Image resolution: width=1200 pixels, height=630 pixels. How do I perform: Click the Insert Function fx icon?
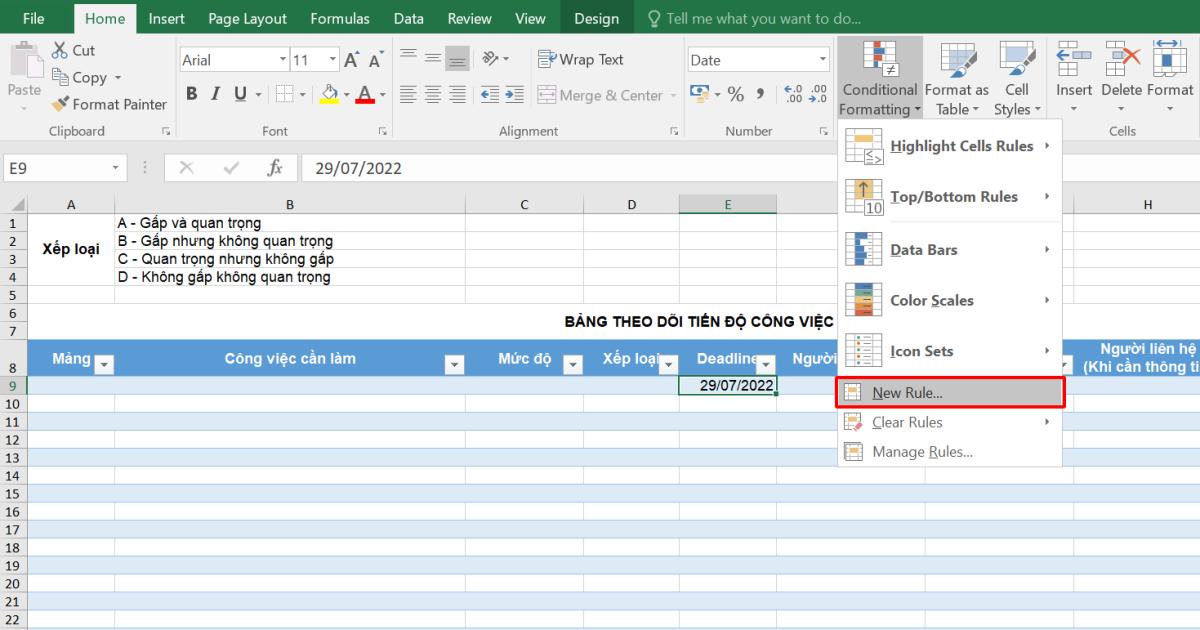[275, 168]
